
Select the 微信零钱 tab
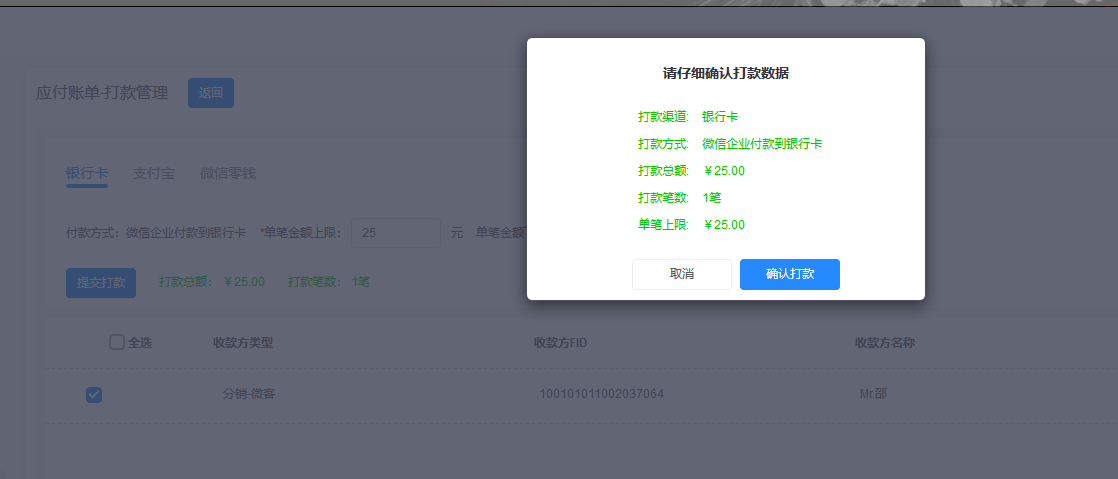227,173
